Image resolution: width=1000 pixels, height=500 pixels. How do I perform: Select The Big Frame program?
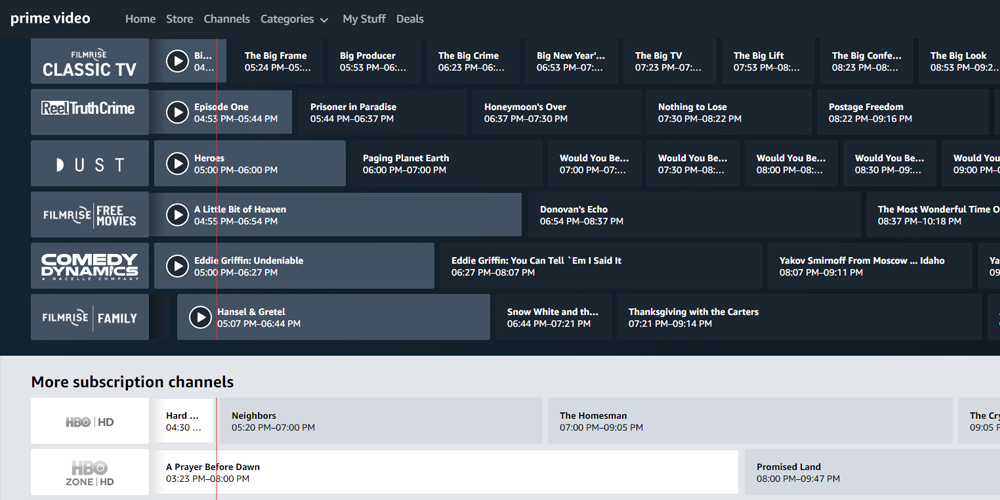(278, 61)
